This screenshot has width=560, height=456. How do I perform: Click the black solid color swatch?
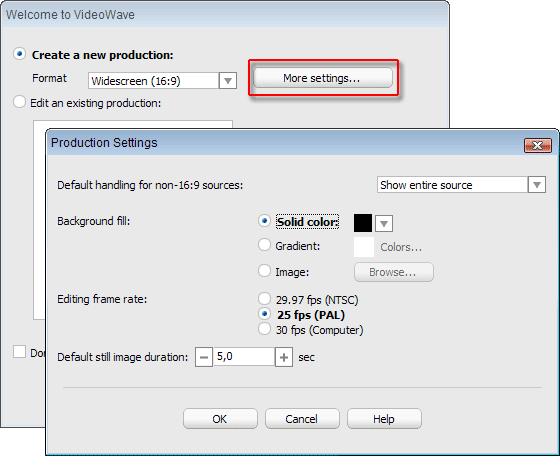click(x=362, y=223)
